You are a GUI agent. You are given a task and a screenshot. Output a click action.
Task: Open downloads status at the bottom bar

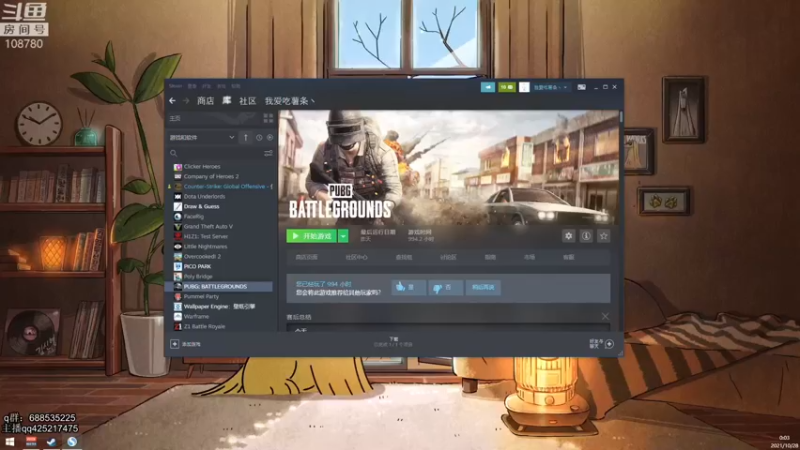pos(393,342)
